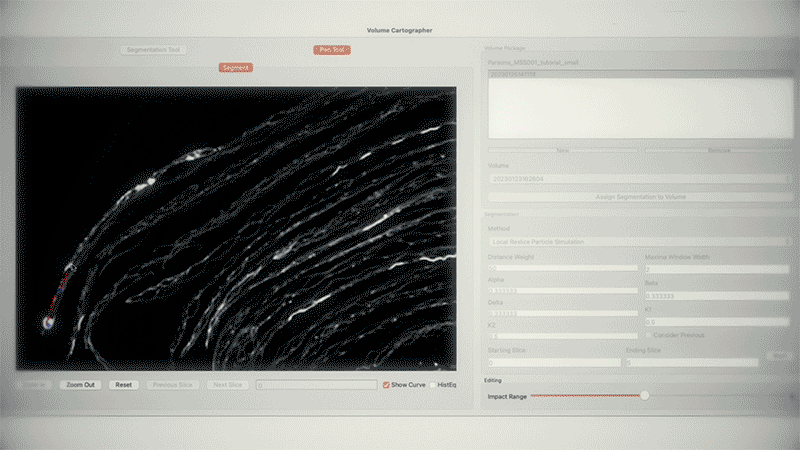This screenshot has width=800, height=450.
Task: Click the slice number field below viewer
Action: click(315, 385)
